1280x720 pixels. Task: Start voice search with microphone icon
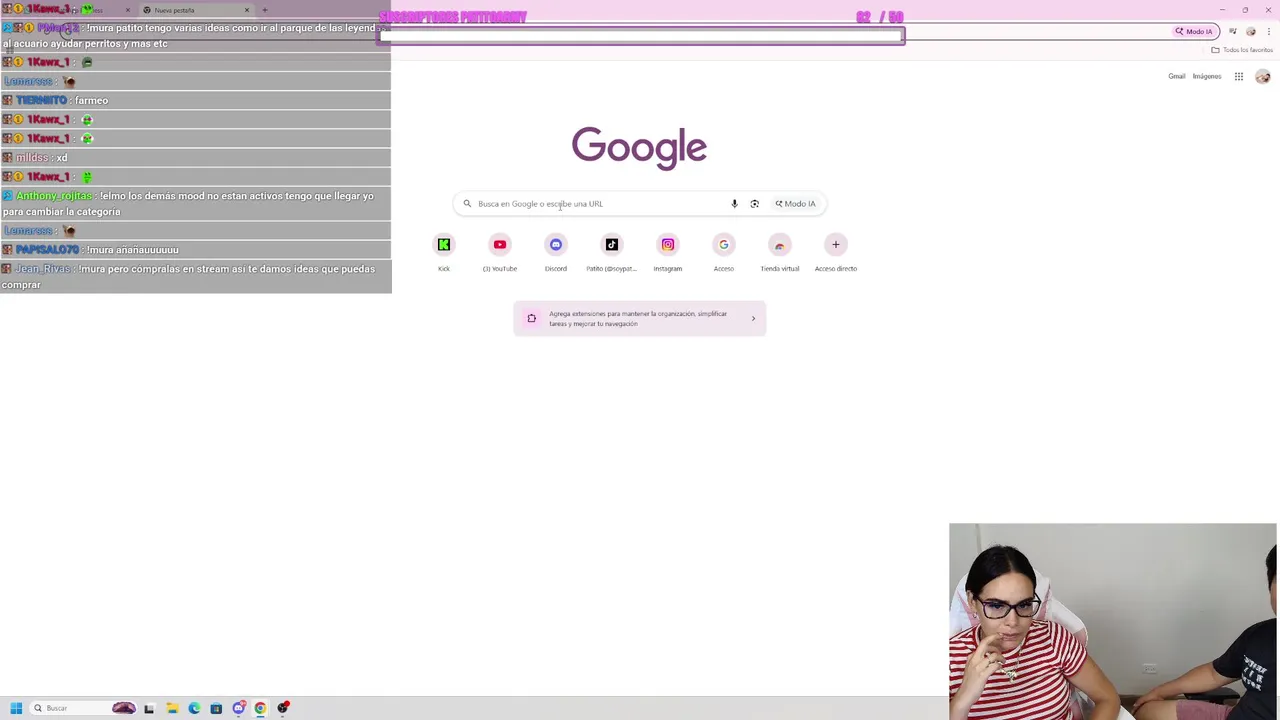tap(734, 204)
